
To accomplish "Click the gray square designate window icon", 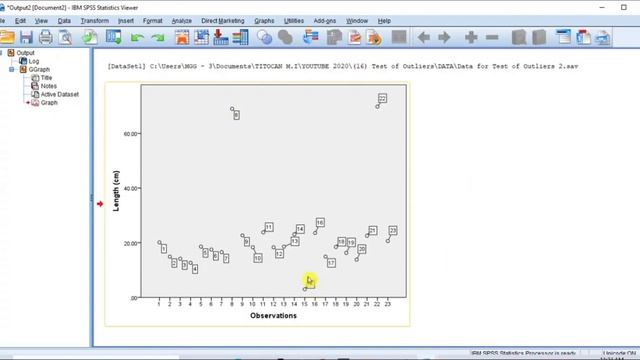I will (399, 37).
